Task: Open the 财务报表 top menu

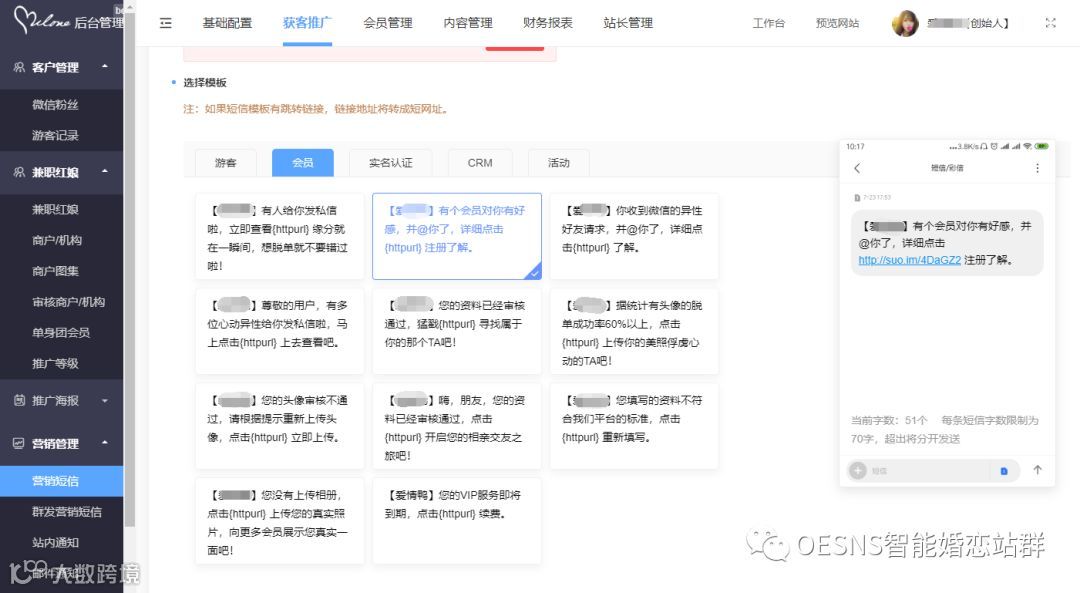Action: (x=548, y=23)
